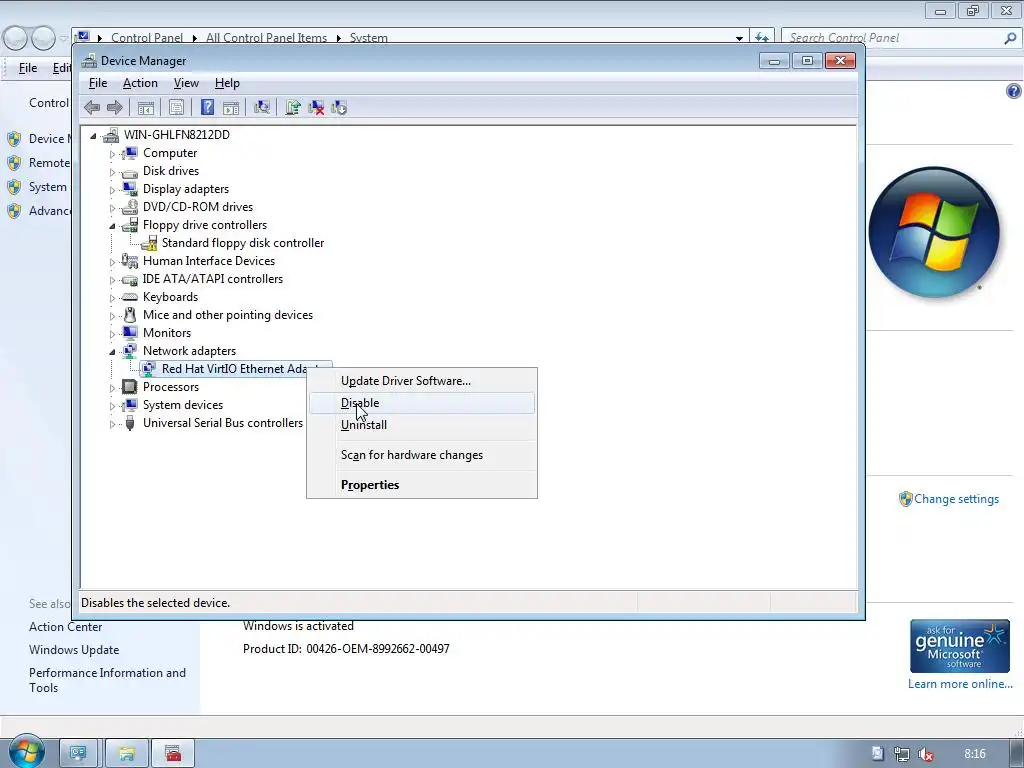Click the blue Help question mark toolbar icon
The image size is (1024, 768).
(x=207, y=108)
